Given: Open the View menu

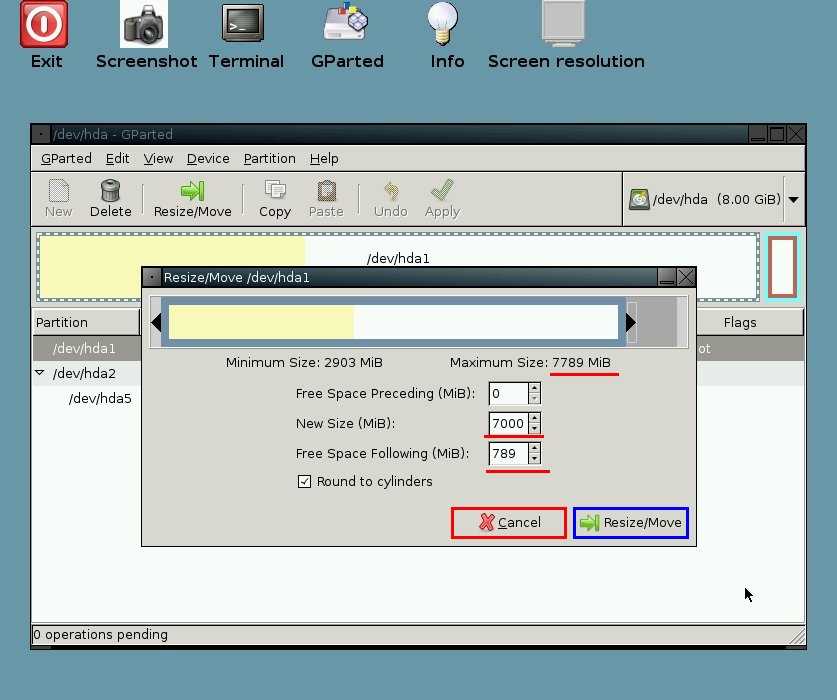Looking at the screenshot, I should click(x=158, y=159).
